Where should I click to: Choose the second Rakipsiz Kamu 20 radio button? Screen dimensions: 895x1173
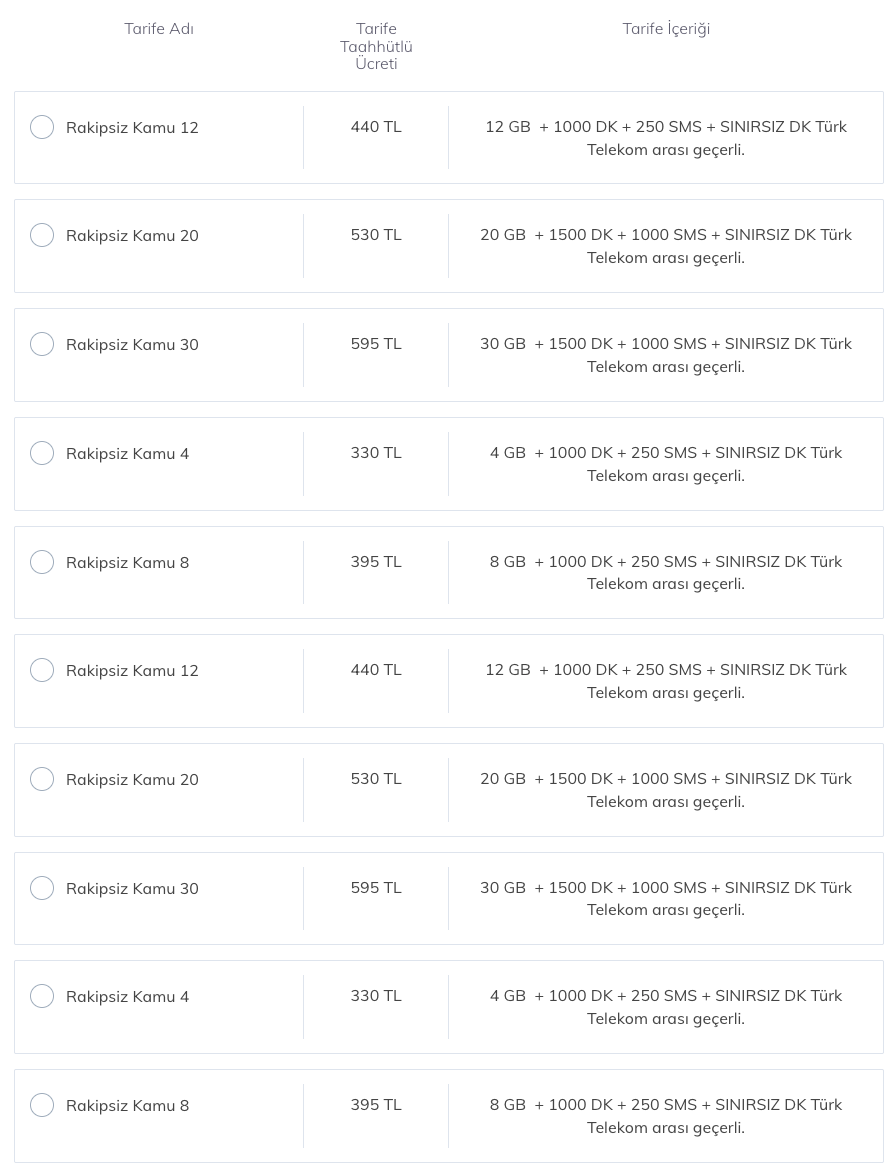(42, 780)
